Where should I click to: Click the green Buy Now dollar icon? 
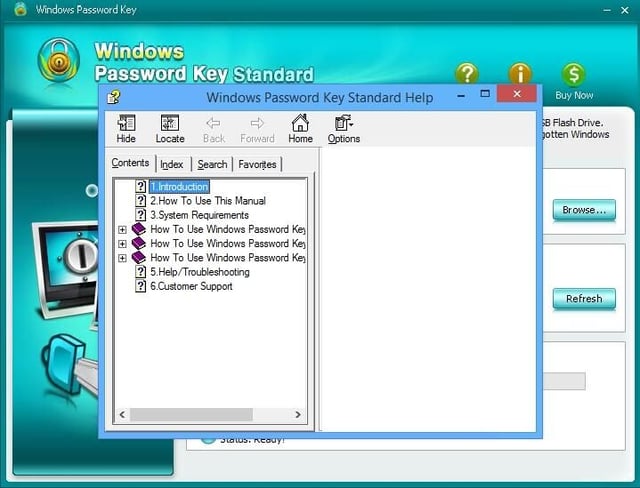[x=573, y=75]
